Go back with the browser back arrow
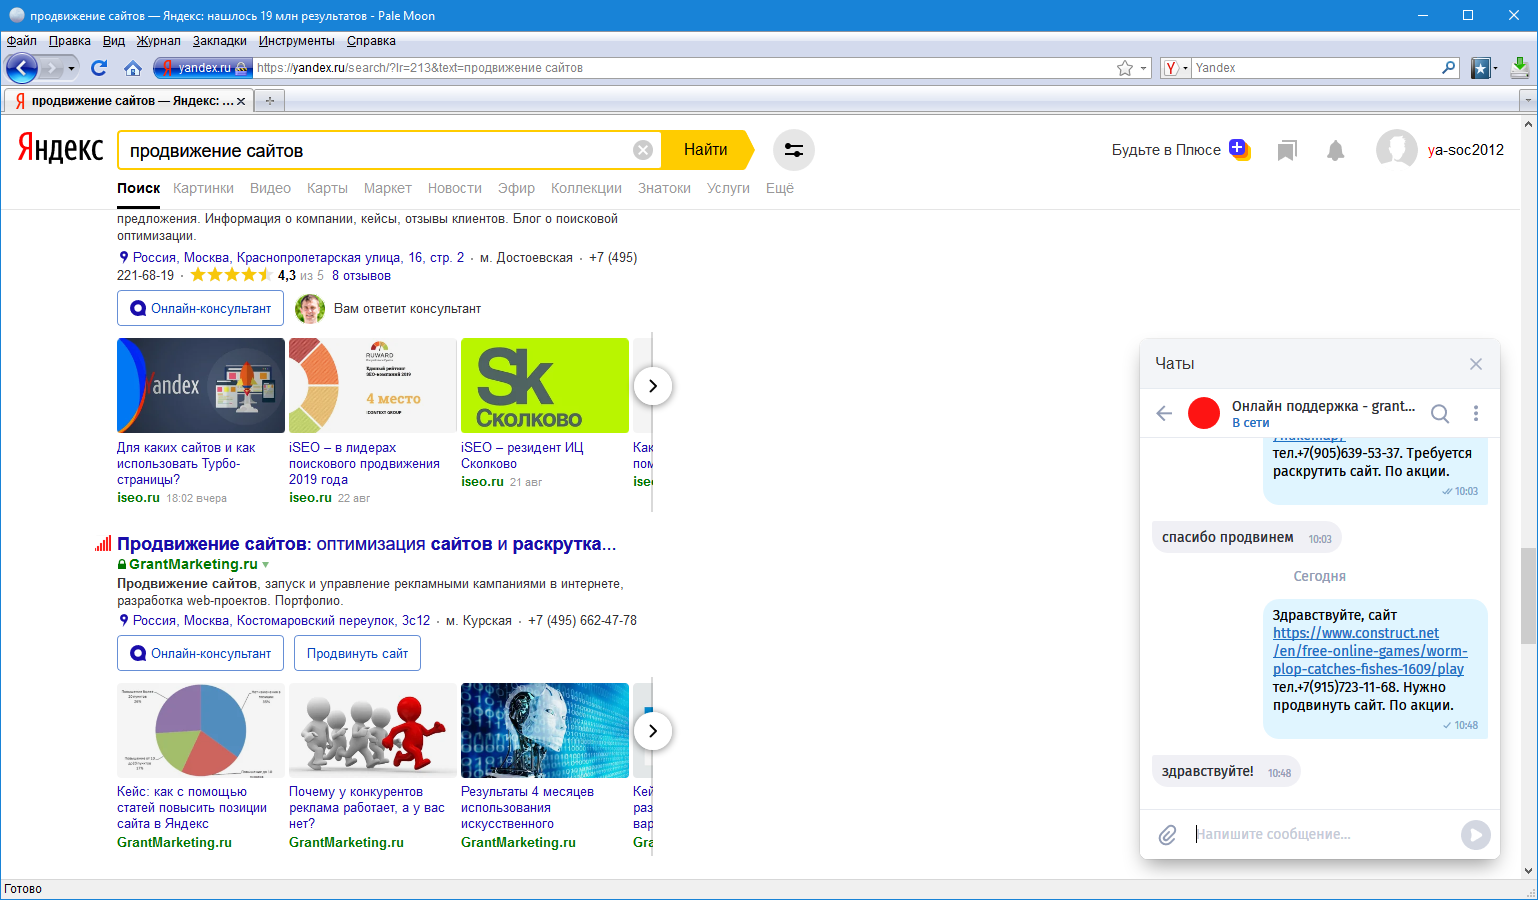1538x900 pixels. click(x=22, y=68)
